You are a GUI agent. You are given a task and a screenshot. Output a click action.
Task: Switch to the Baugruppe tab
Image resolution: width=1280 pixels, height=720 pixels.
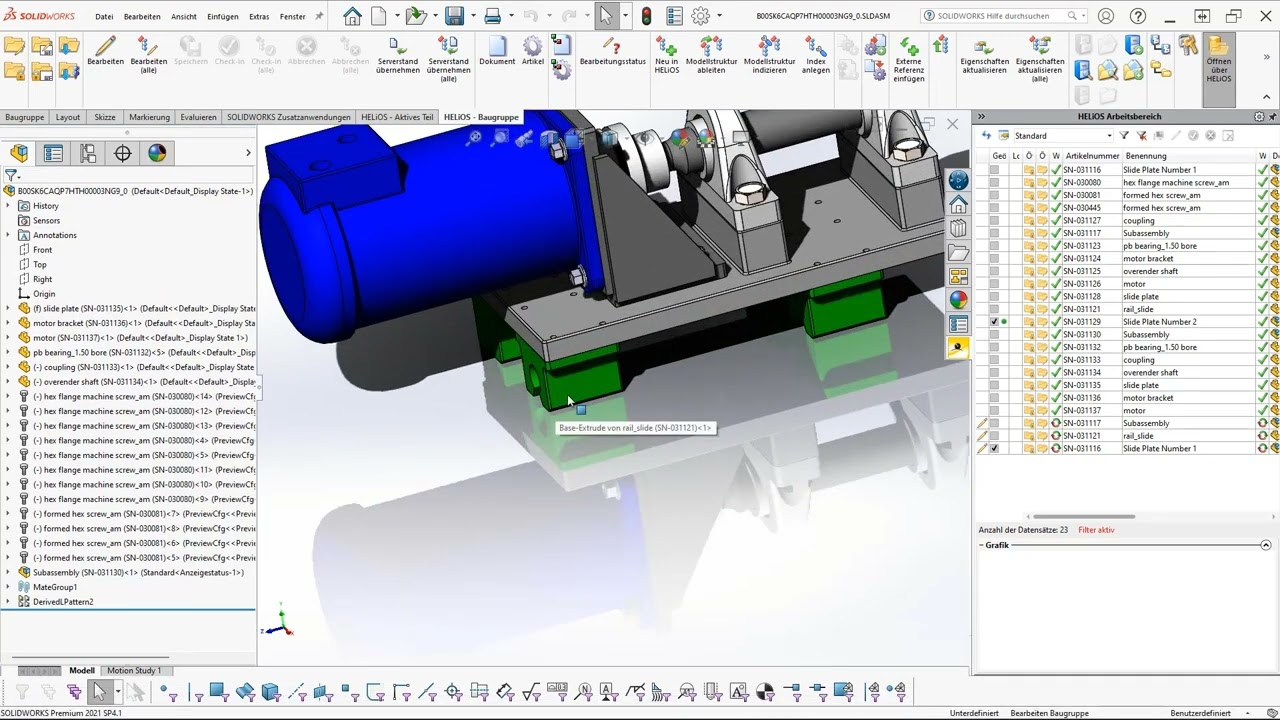[25, 117]
